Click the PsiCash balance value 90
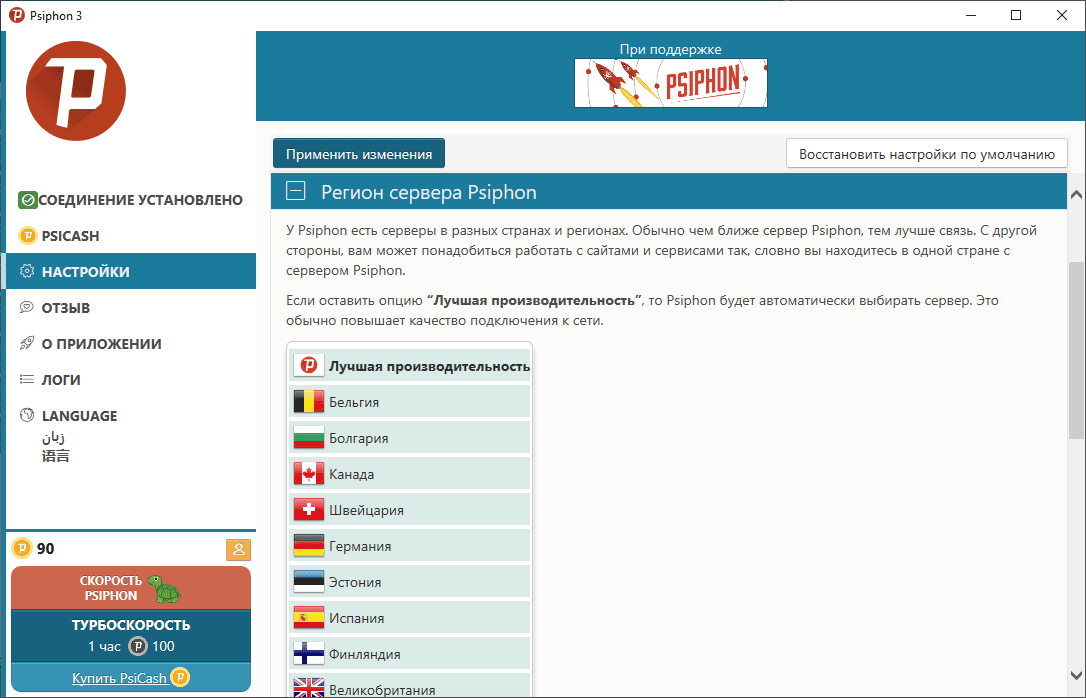Image resolution: width=1086 pixels, height=698 pixels. 46,549
